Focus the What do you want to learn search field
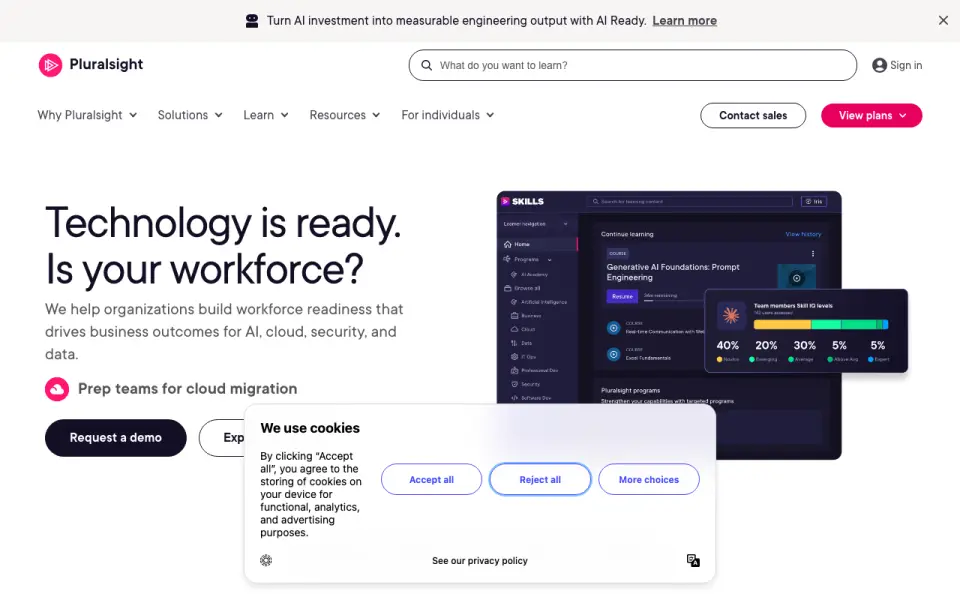This screenshot has height=600, width=960. click(632, 66)
